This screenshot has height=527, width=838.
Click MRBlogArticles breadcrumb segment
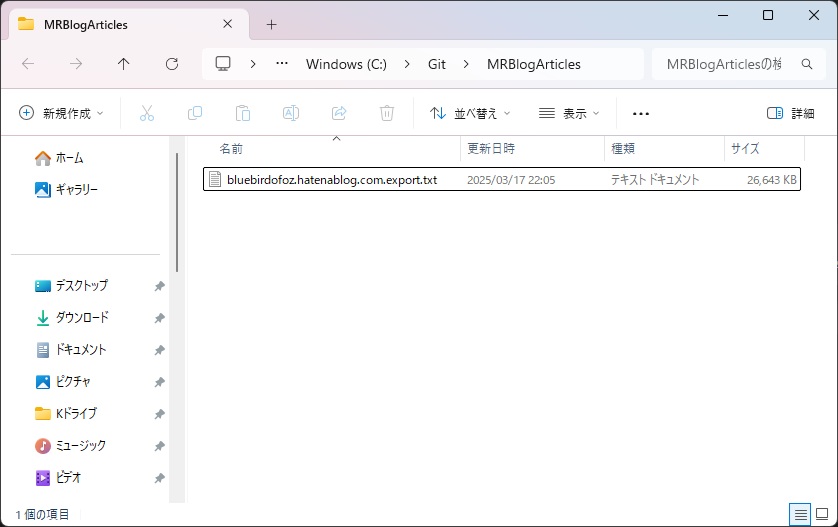click(x=533, y=64)
